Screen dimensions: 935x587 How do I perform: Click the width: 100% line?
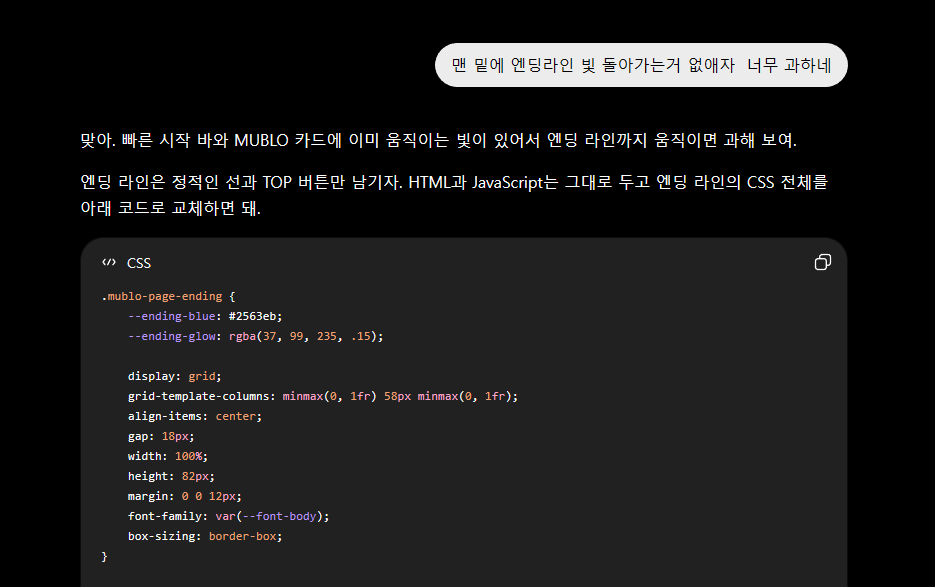coord(168,456)
